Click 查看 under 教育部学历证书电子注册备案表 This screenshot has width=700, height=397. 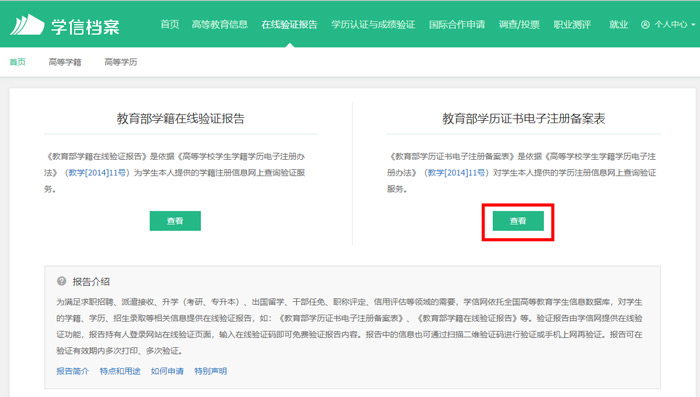pyautogui.click(x=518, y=221)
